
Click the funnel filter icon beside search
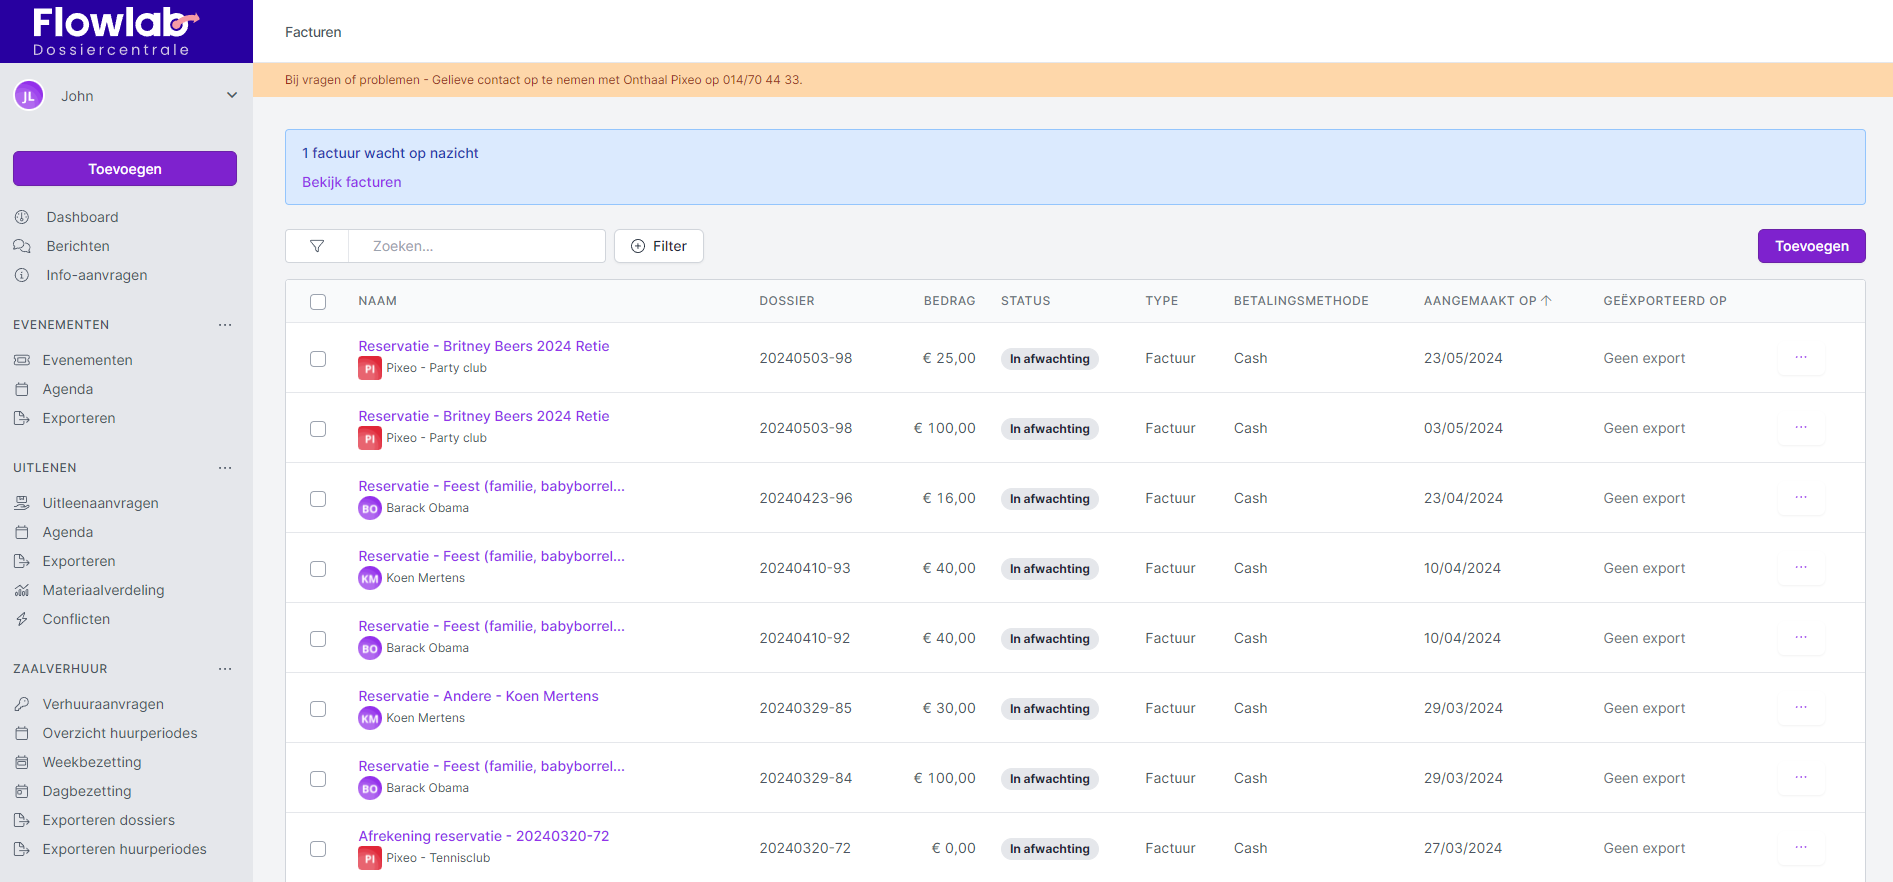(317, 246)
